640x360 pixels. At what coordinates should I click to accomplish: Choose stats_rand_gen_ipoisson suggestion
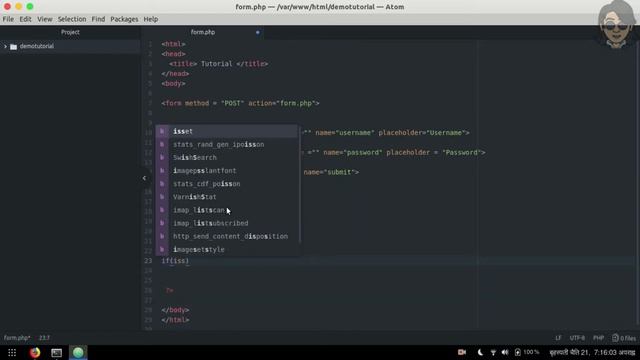click(227, 144)
